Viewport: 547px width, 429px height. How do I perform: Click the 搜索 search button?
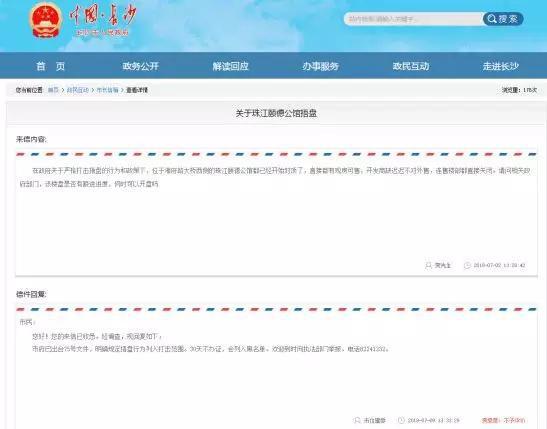(x=503, y=19)
